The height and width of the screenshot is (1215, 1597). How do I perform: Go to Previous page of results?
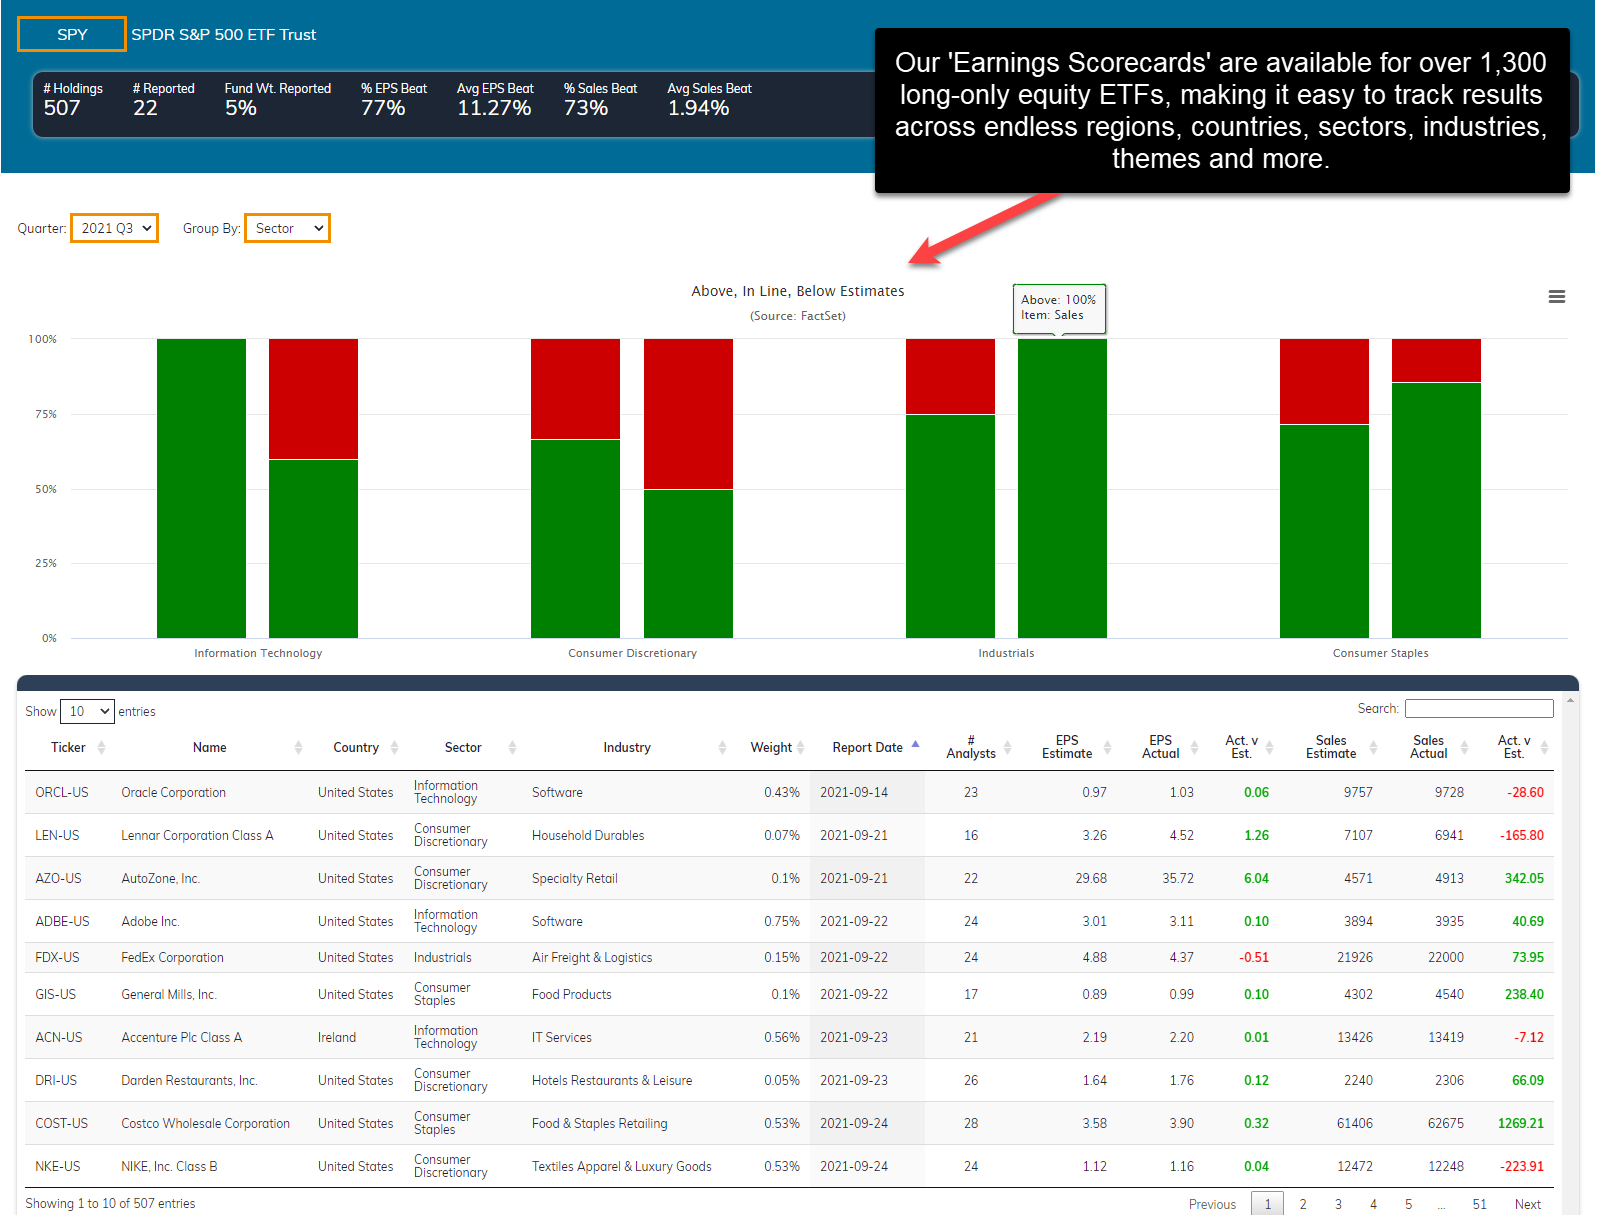click(x=1212, y=1204)
